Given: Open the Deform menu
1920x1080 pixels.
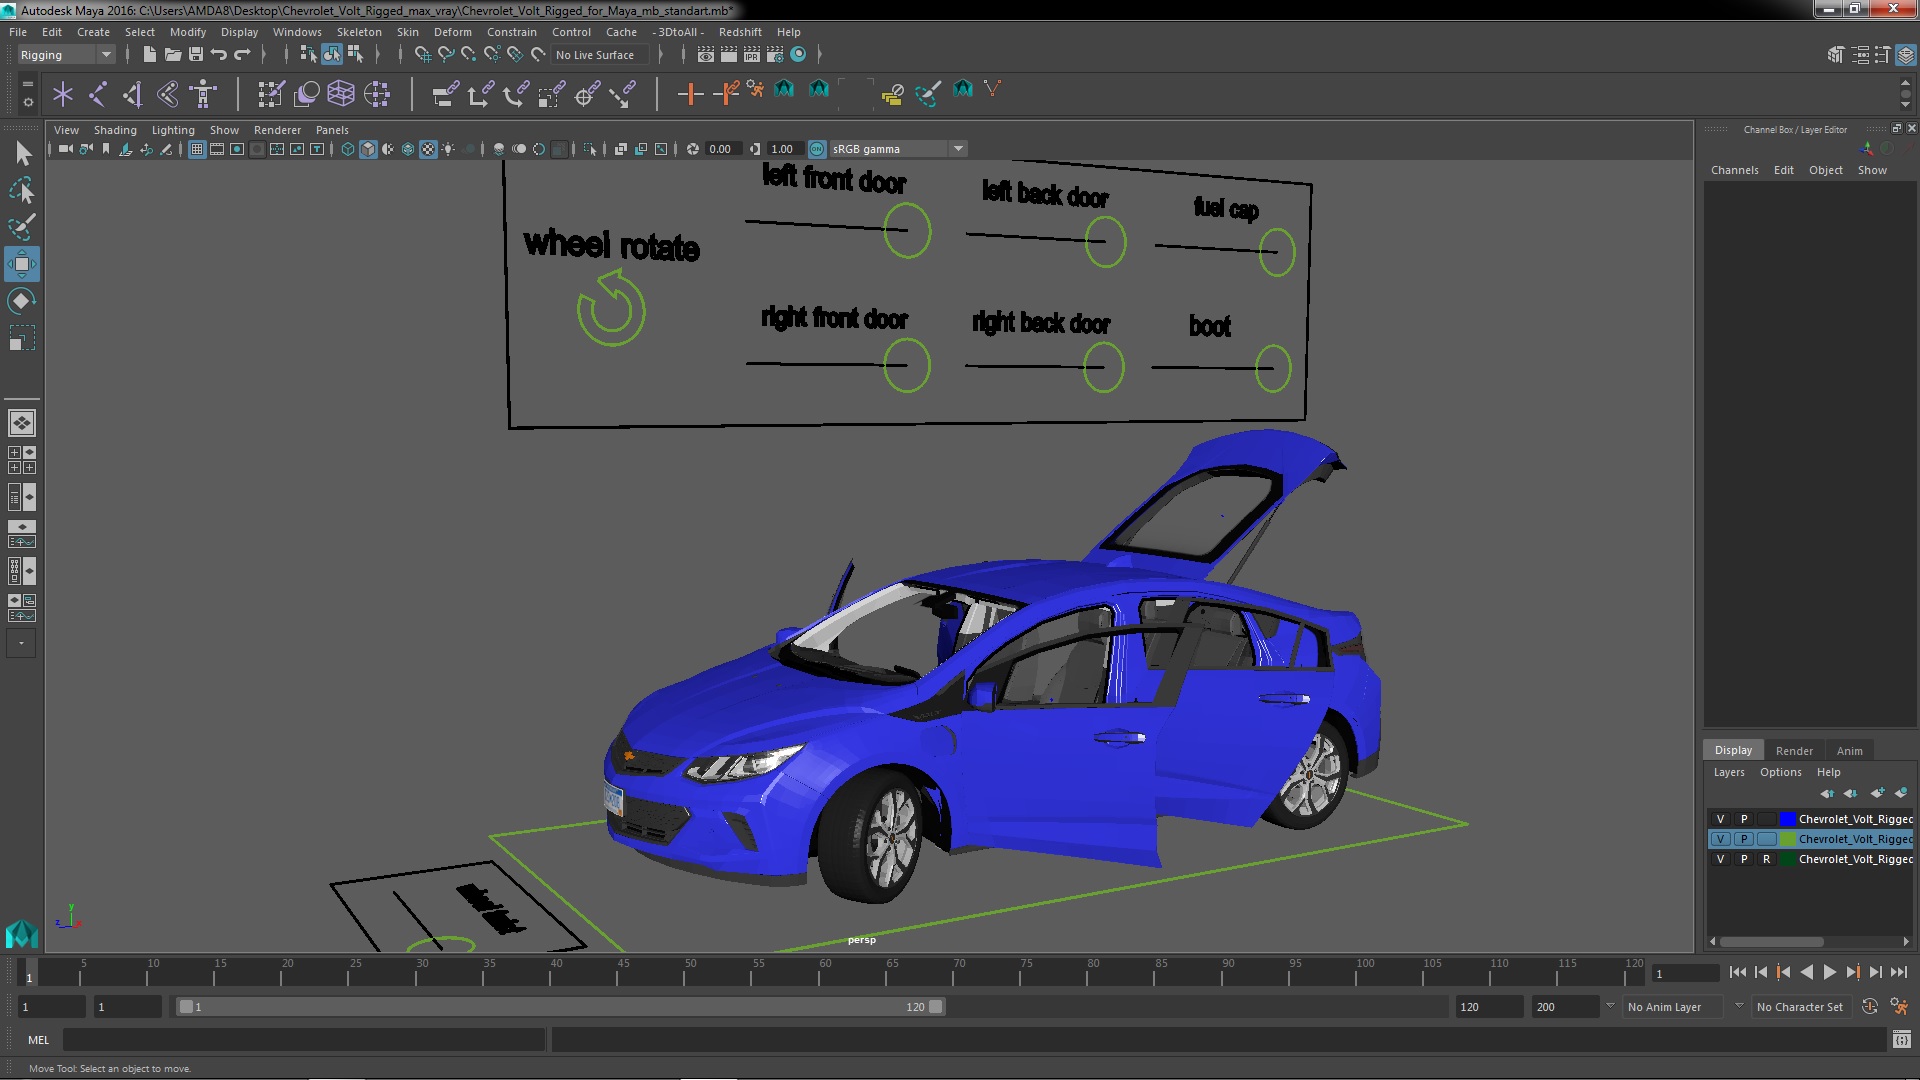Looking at the screenshot, I should pos(452,32).
